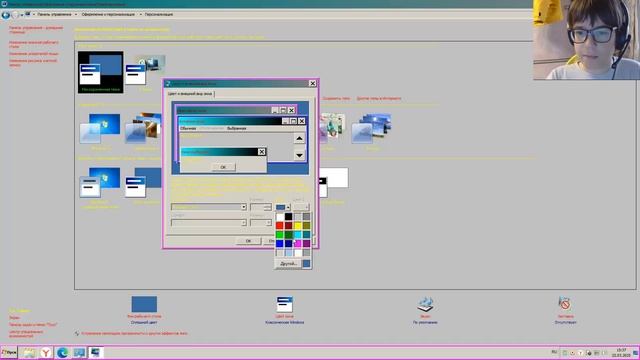Select the Windows Classic theme thumbnail
Viewport: 640px width, 360px height.
[x=144, y=182]
